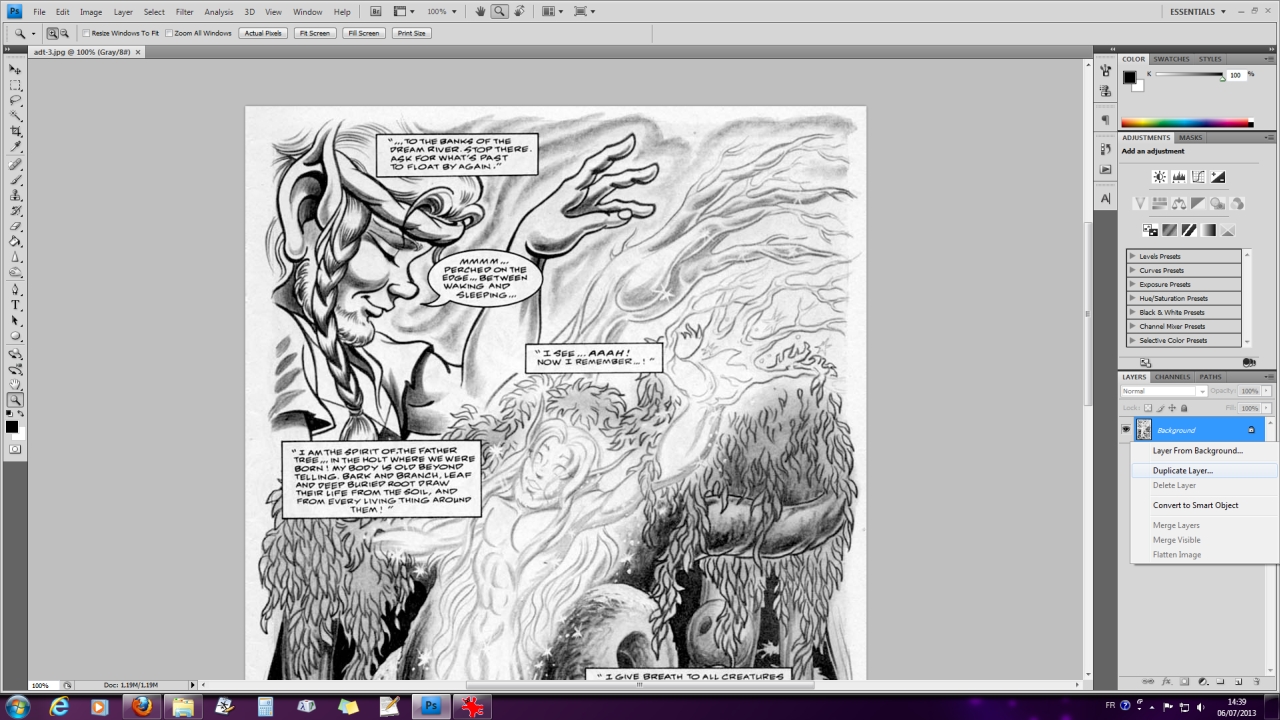The width and height of the screenshot is (1280, 720).
Task: Select the Crop tool in the toolbox
Action: tap(16, 131)
